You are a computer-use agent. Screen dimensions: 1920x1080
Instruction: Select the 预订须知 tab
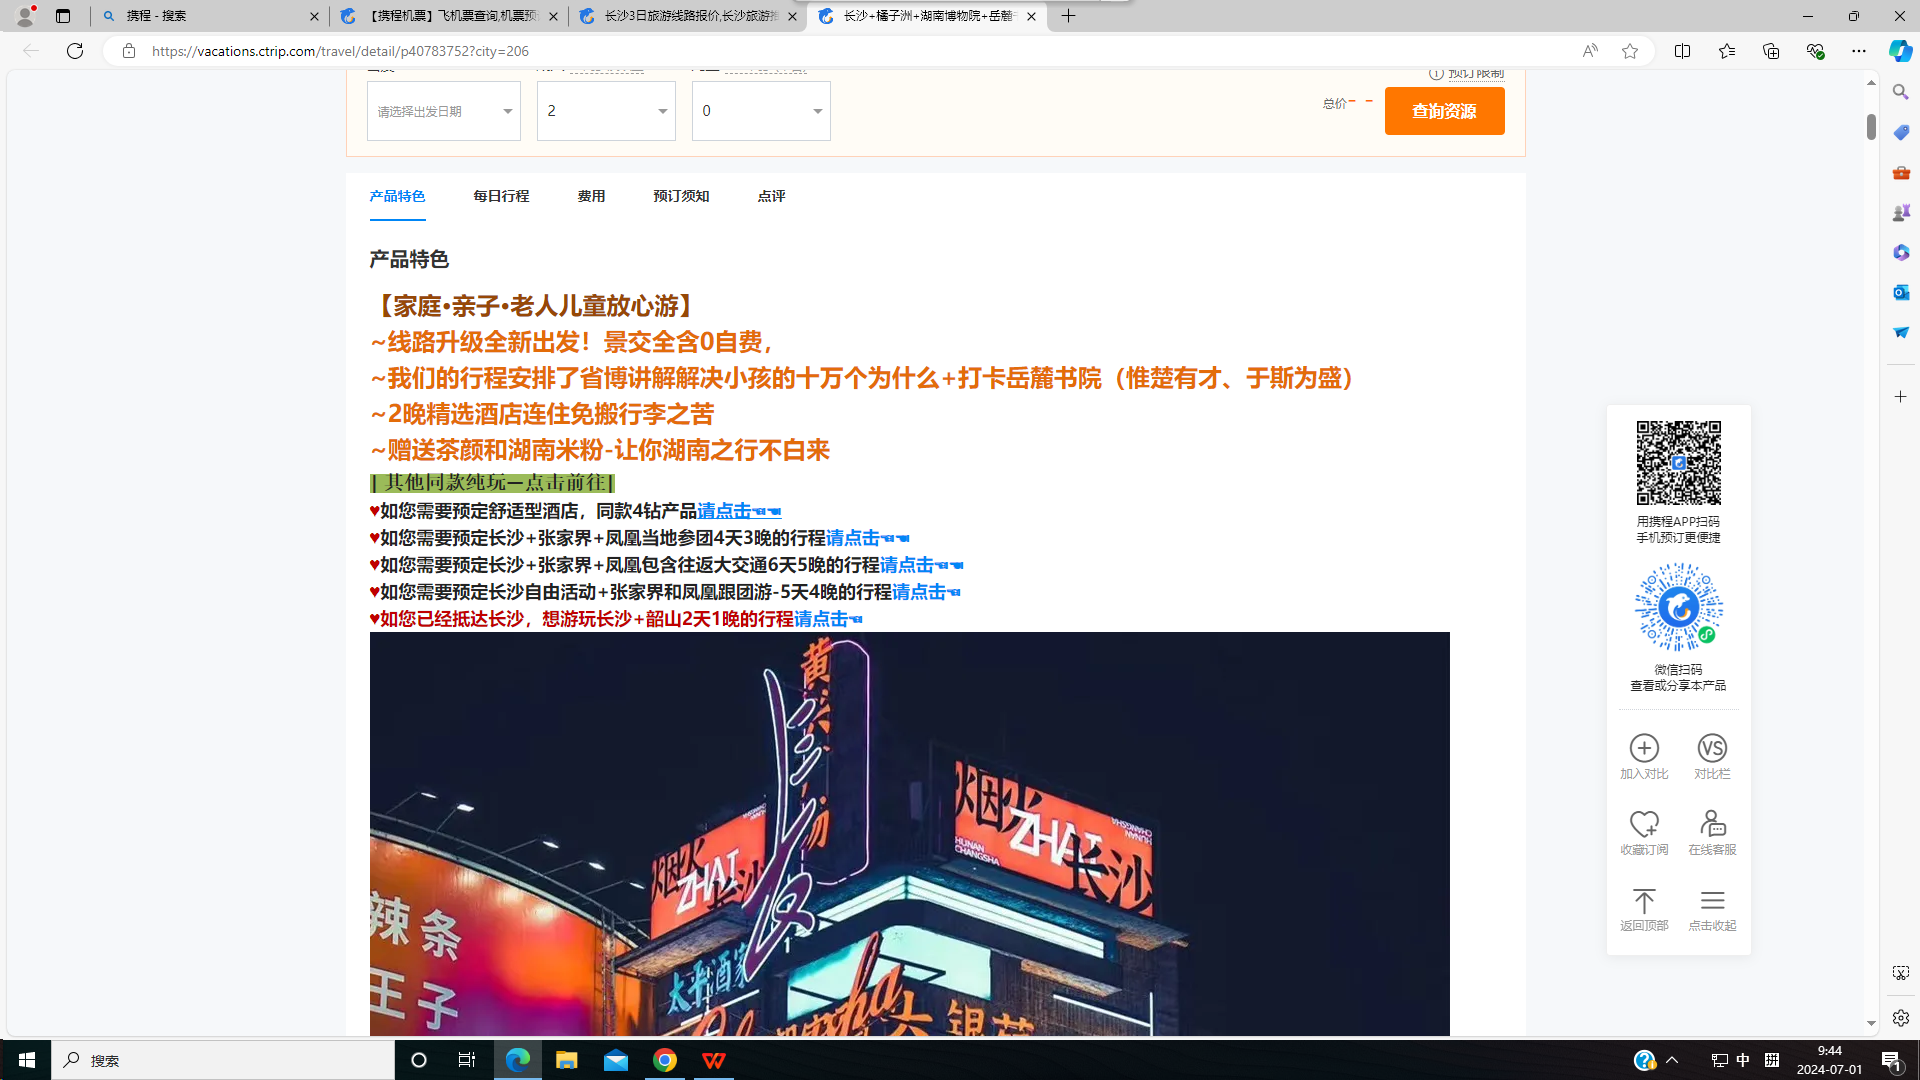coord(681,196)
